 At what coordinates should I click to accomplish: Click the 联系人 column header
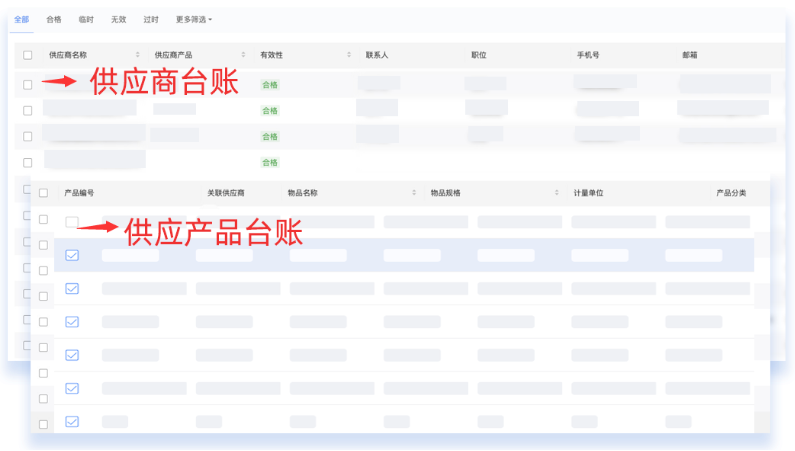pos(377,55)
